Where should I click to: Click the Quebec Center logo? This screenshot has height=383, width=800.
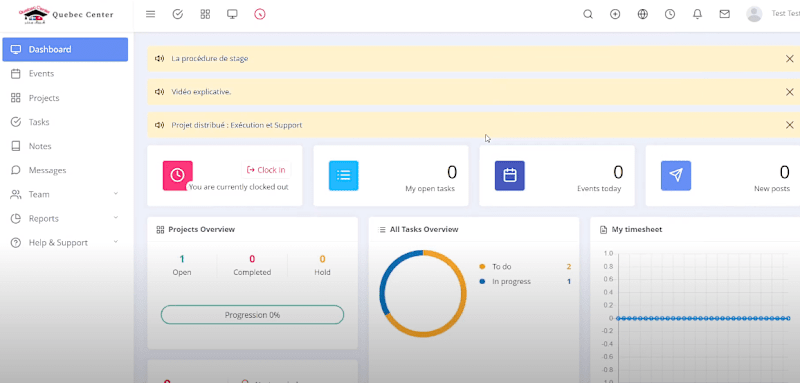pyautogui.click(x=66, y=15)
